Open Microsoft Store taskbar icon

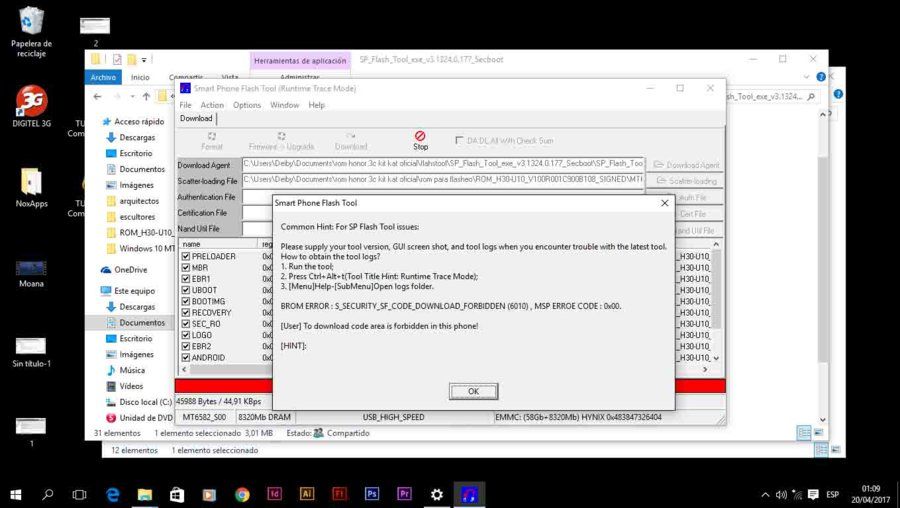(x=177, y=494)
